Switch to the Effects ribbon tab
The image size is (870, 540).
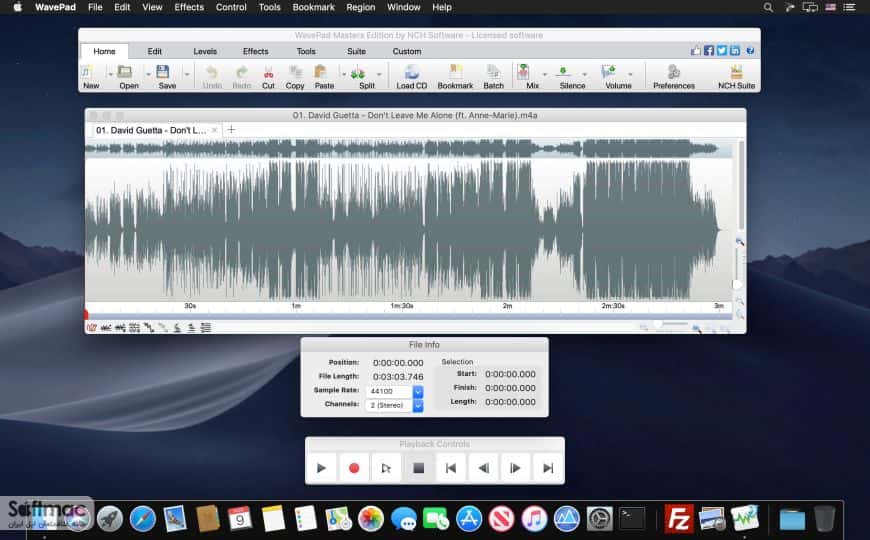255,51
